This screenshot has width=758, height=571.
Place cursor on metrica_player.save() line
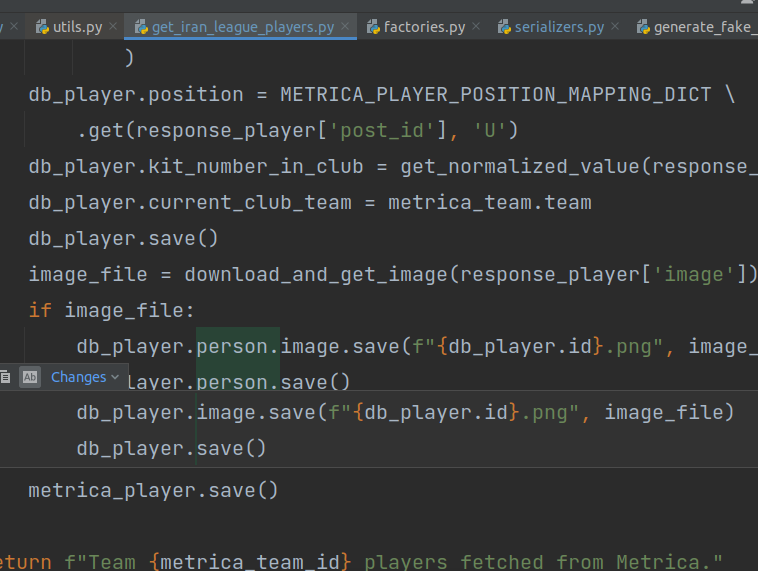tap(153, 490)
